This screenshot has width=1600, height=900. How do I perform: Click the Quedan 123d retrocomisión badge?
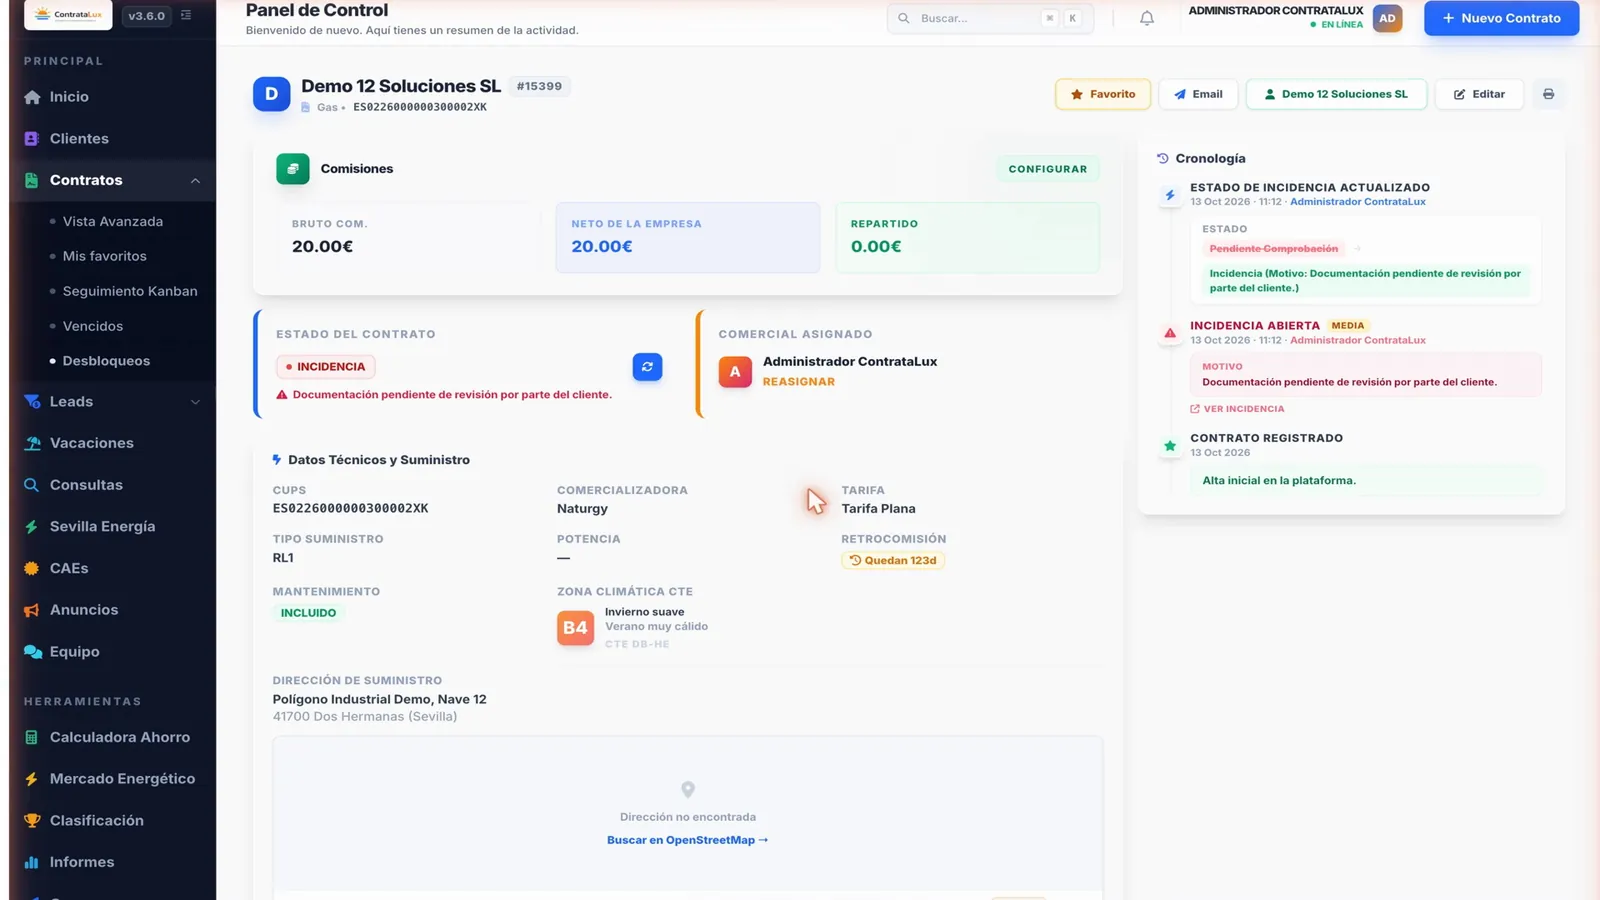click(893, 561)
